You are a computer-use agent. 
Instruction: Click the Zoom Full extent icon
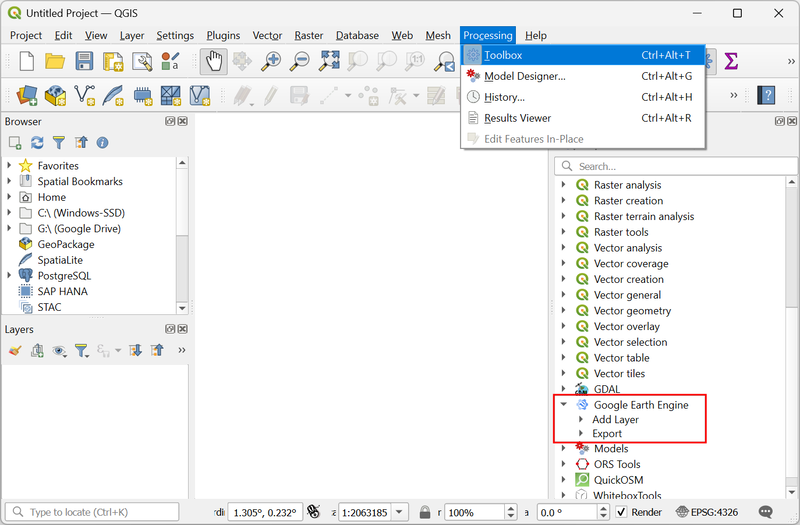click(329, 61)
